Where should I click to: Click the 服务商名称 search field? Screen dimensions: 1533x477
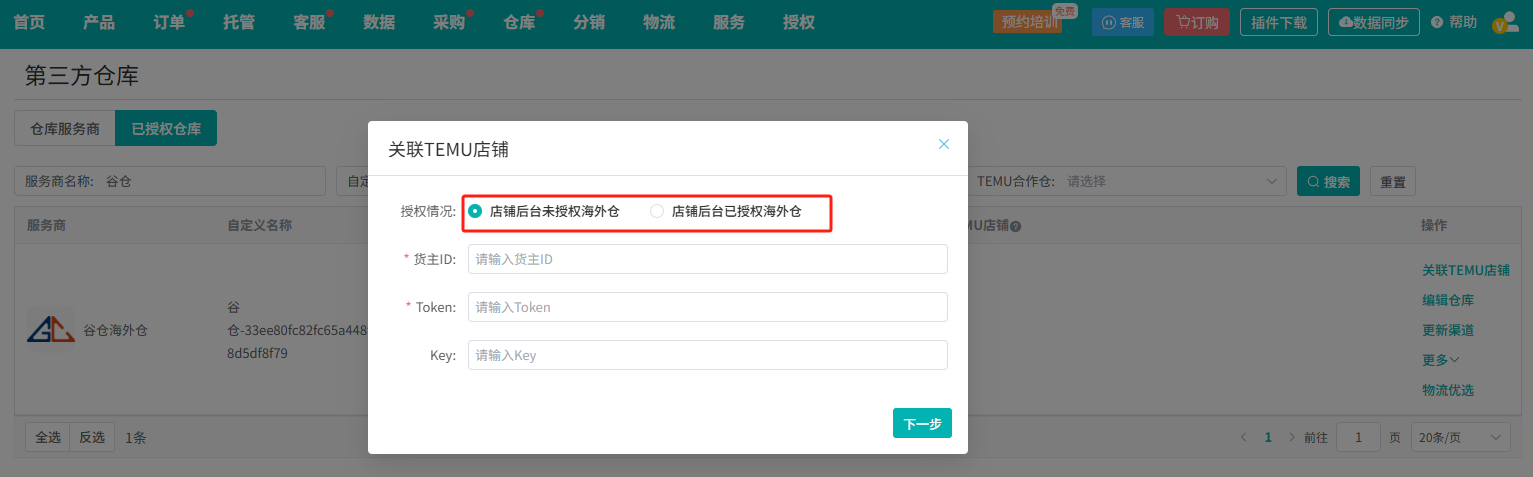tap(170, 181)
